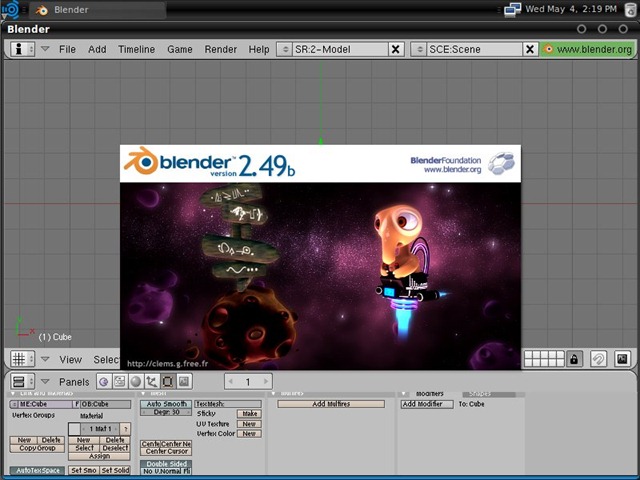Toggle the No V.Normal Flip option

(x=166, y=471)
